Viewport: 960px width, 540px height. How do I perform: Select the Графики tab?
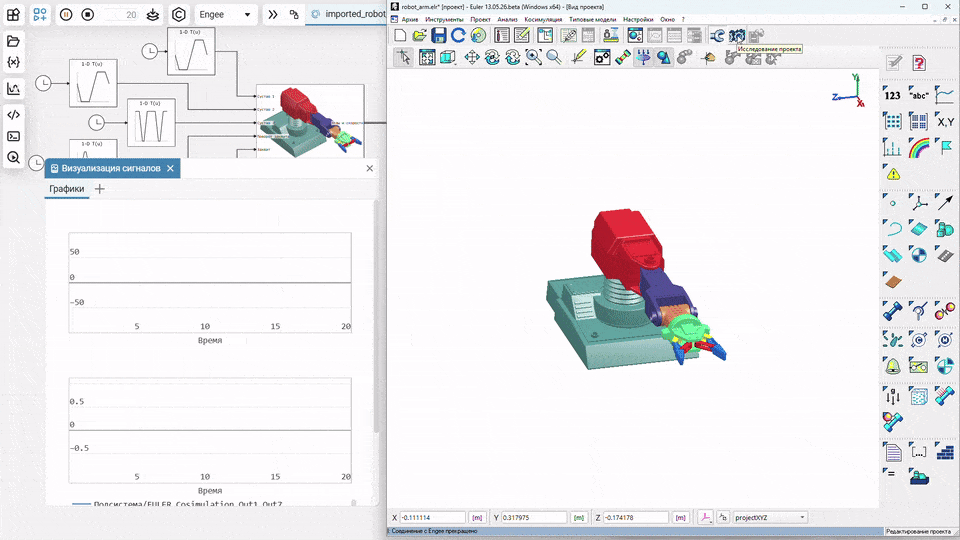[67, 189]
